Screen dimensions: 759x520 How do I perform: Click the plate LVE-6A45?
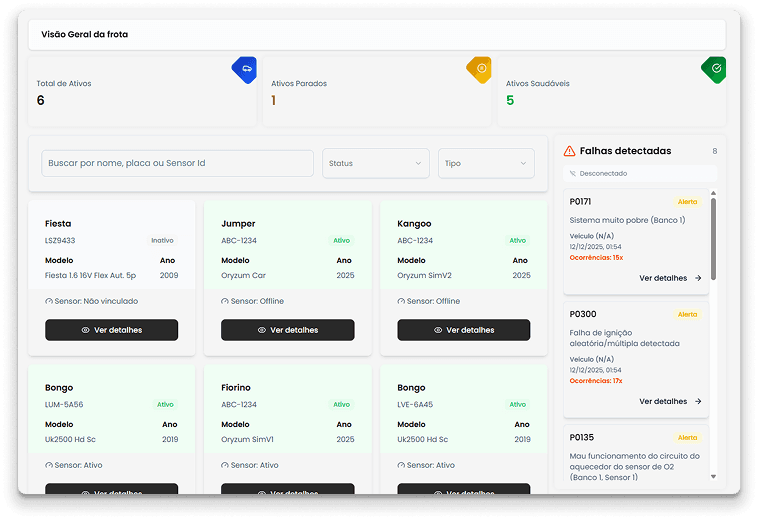point(415,405)
